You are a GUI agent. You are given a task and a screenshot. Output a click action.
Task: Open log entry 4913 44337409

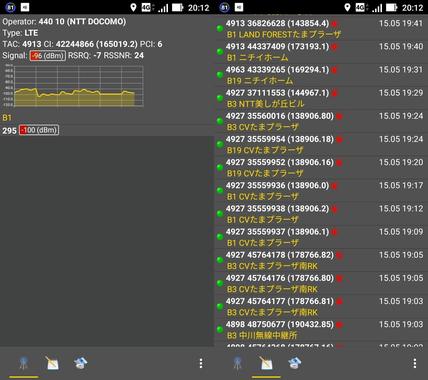pos(321,52)
